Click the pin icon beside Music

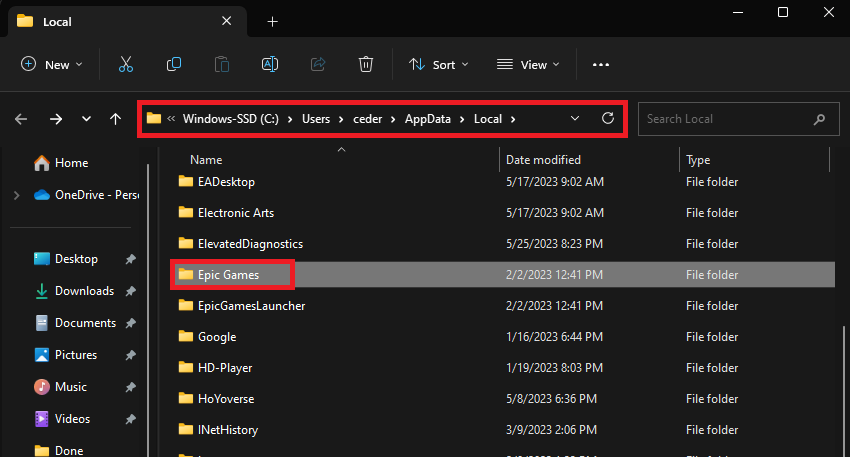click(130, 387)
